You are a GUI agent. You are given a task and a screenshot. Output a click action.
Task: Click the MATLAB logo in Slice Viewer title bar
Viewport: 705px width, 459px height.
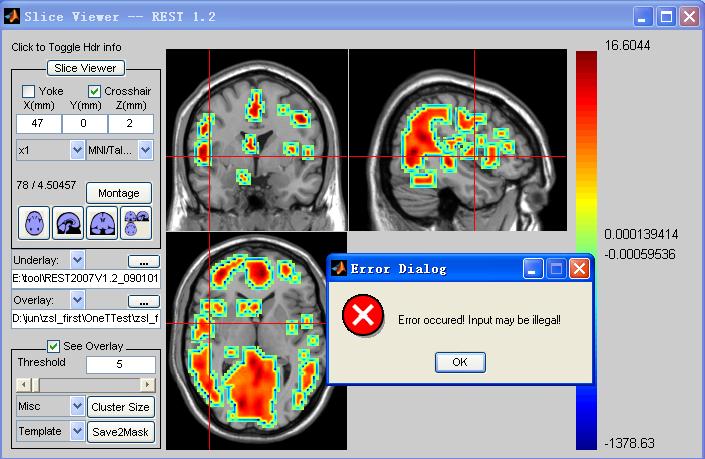(12, 17)
